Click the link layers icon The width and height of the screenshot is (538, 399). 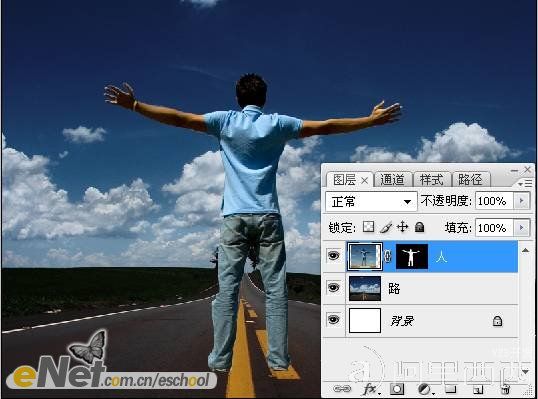point(342,389)
